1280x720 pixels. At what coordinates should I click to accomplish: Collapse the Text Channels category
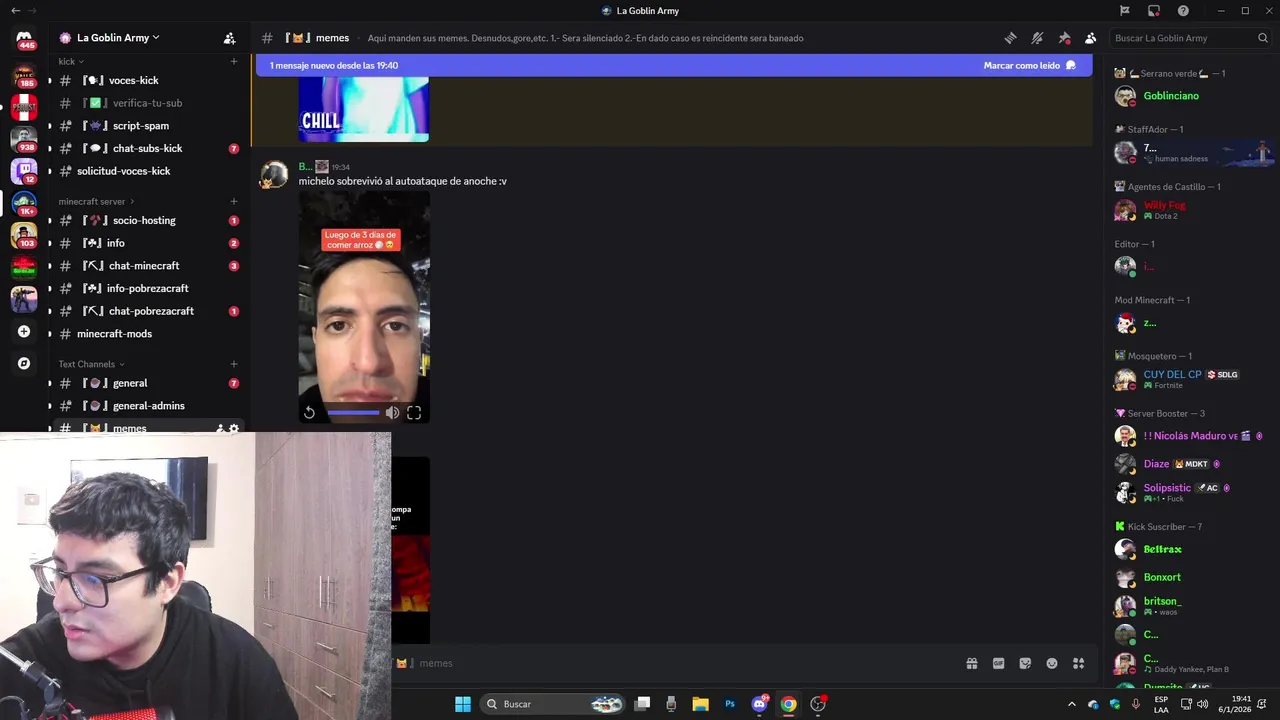coord(91,364)
